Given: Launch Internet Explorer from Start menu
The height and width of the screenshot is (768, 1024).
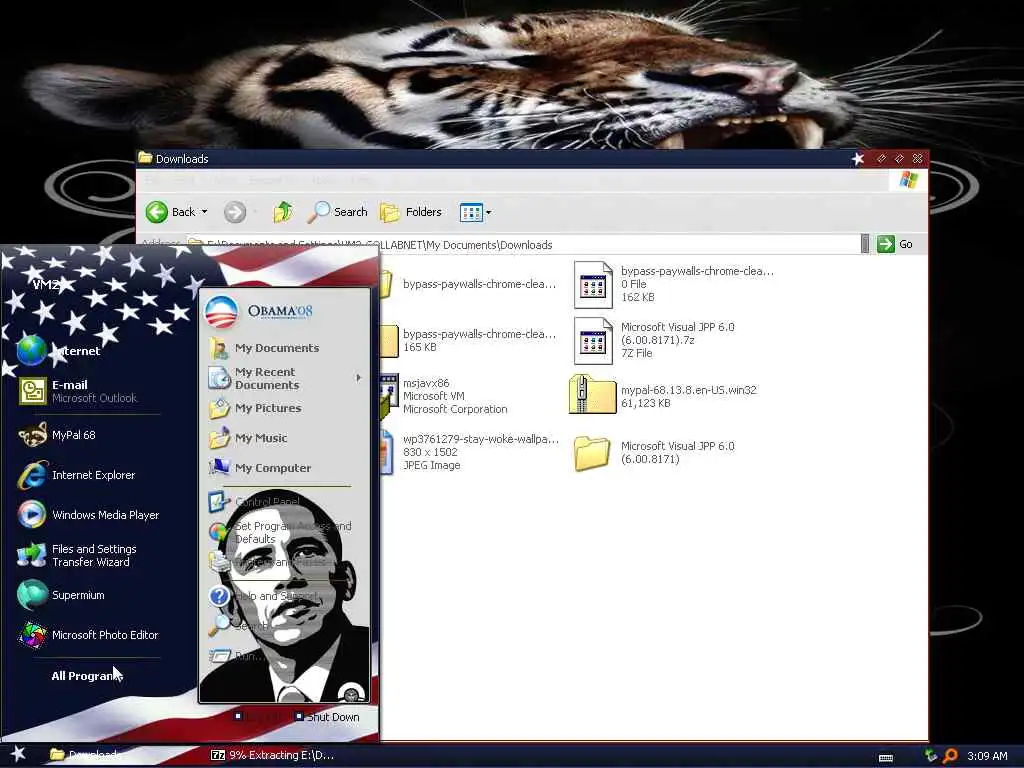Looking at the screenshot, I should 77,475.
